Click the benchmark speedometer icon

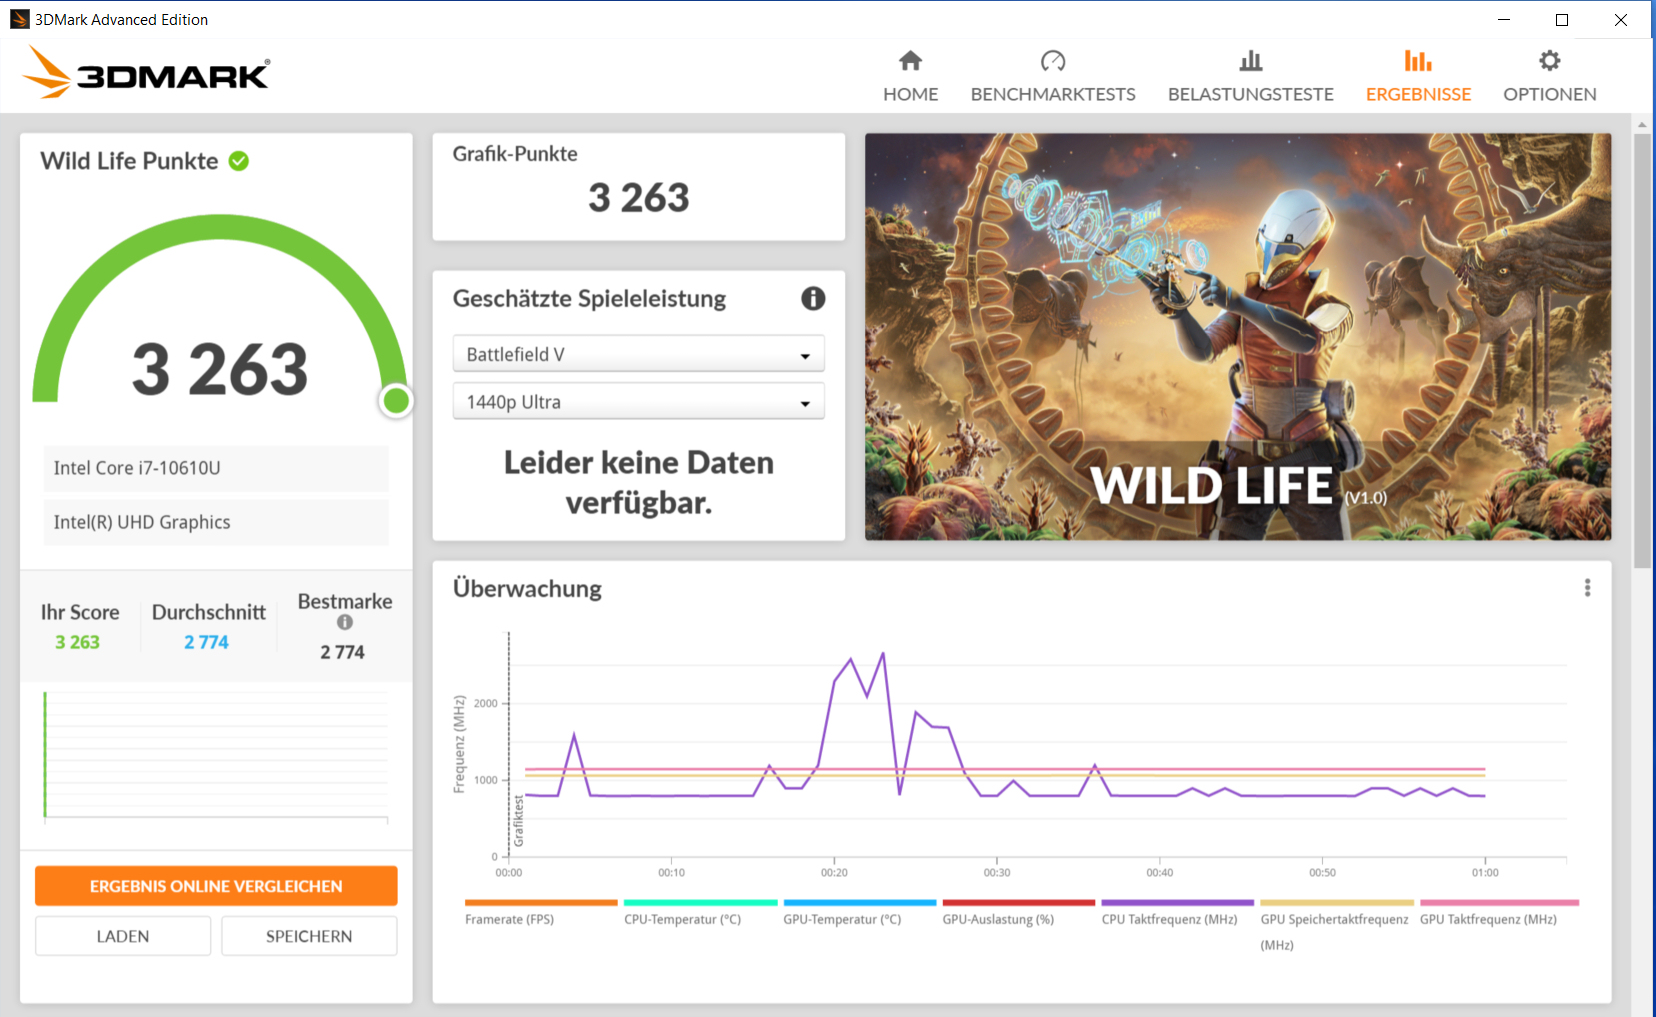coord(1053,61)
